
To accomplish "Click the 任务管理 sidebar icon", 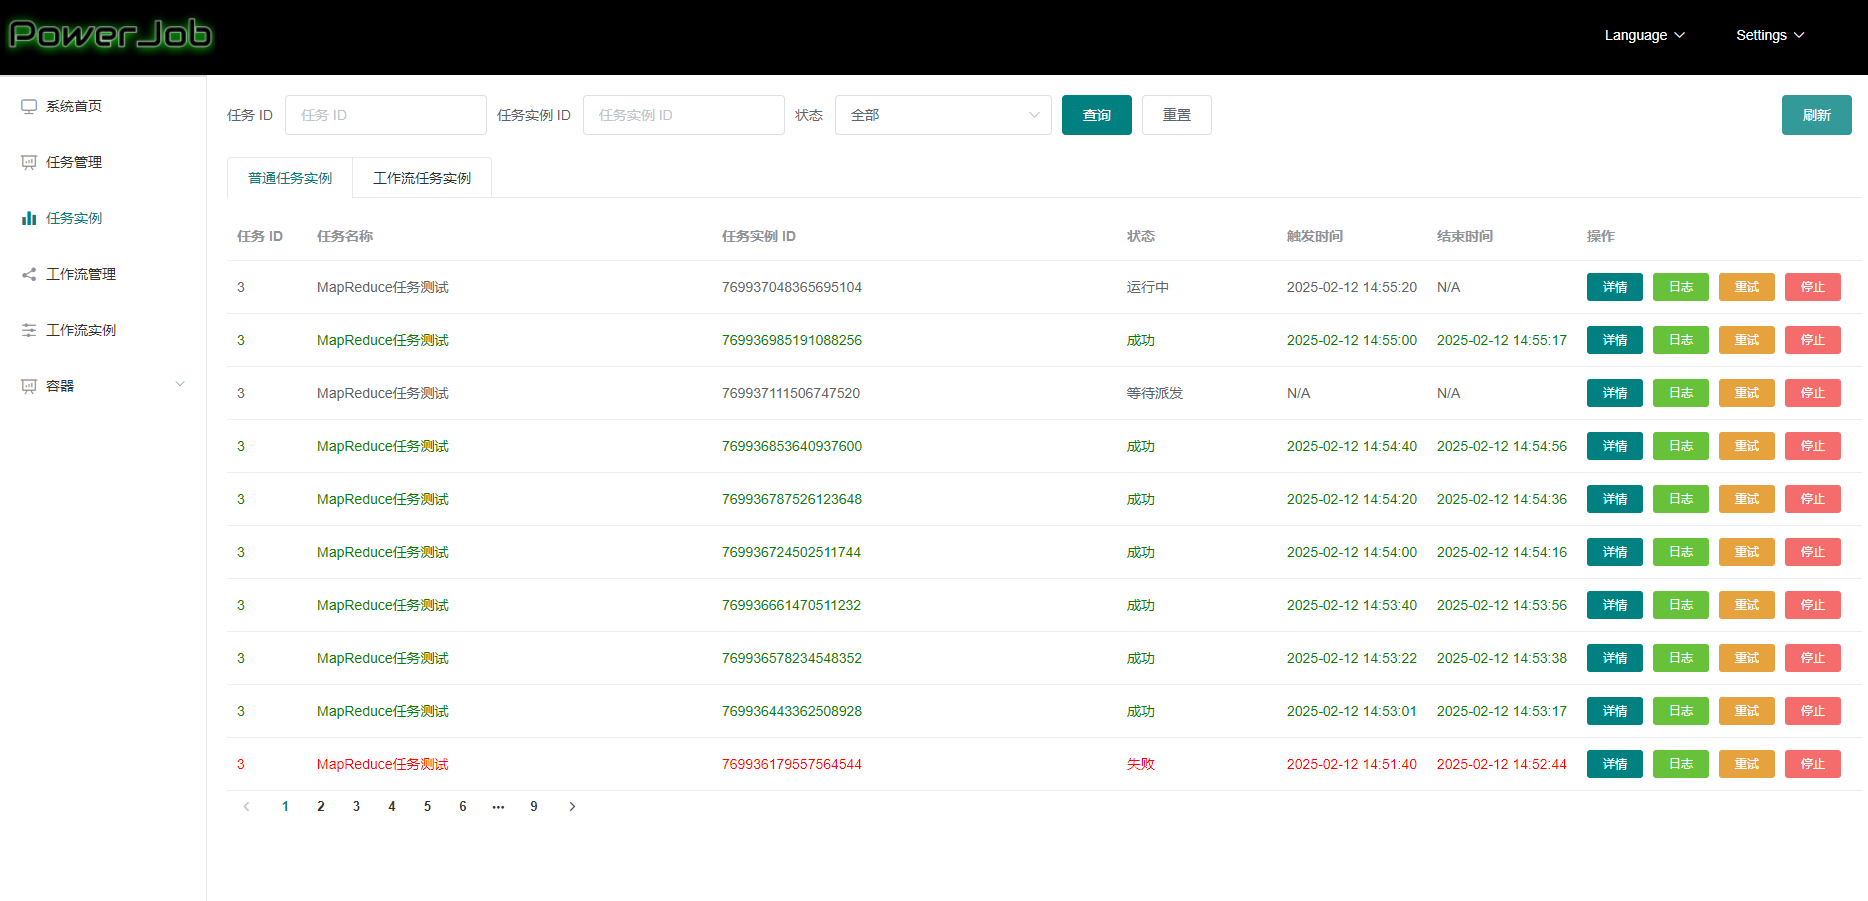I will [29, 162].
